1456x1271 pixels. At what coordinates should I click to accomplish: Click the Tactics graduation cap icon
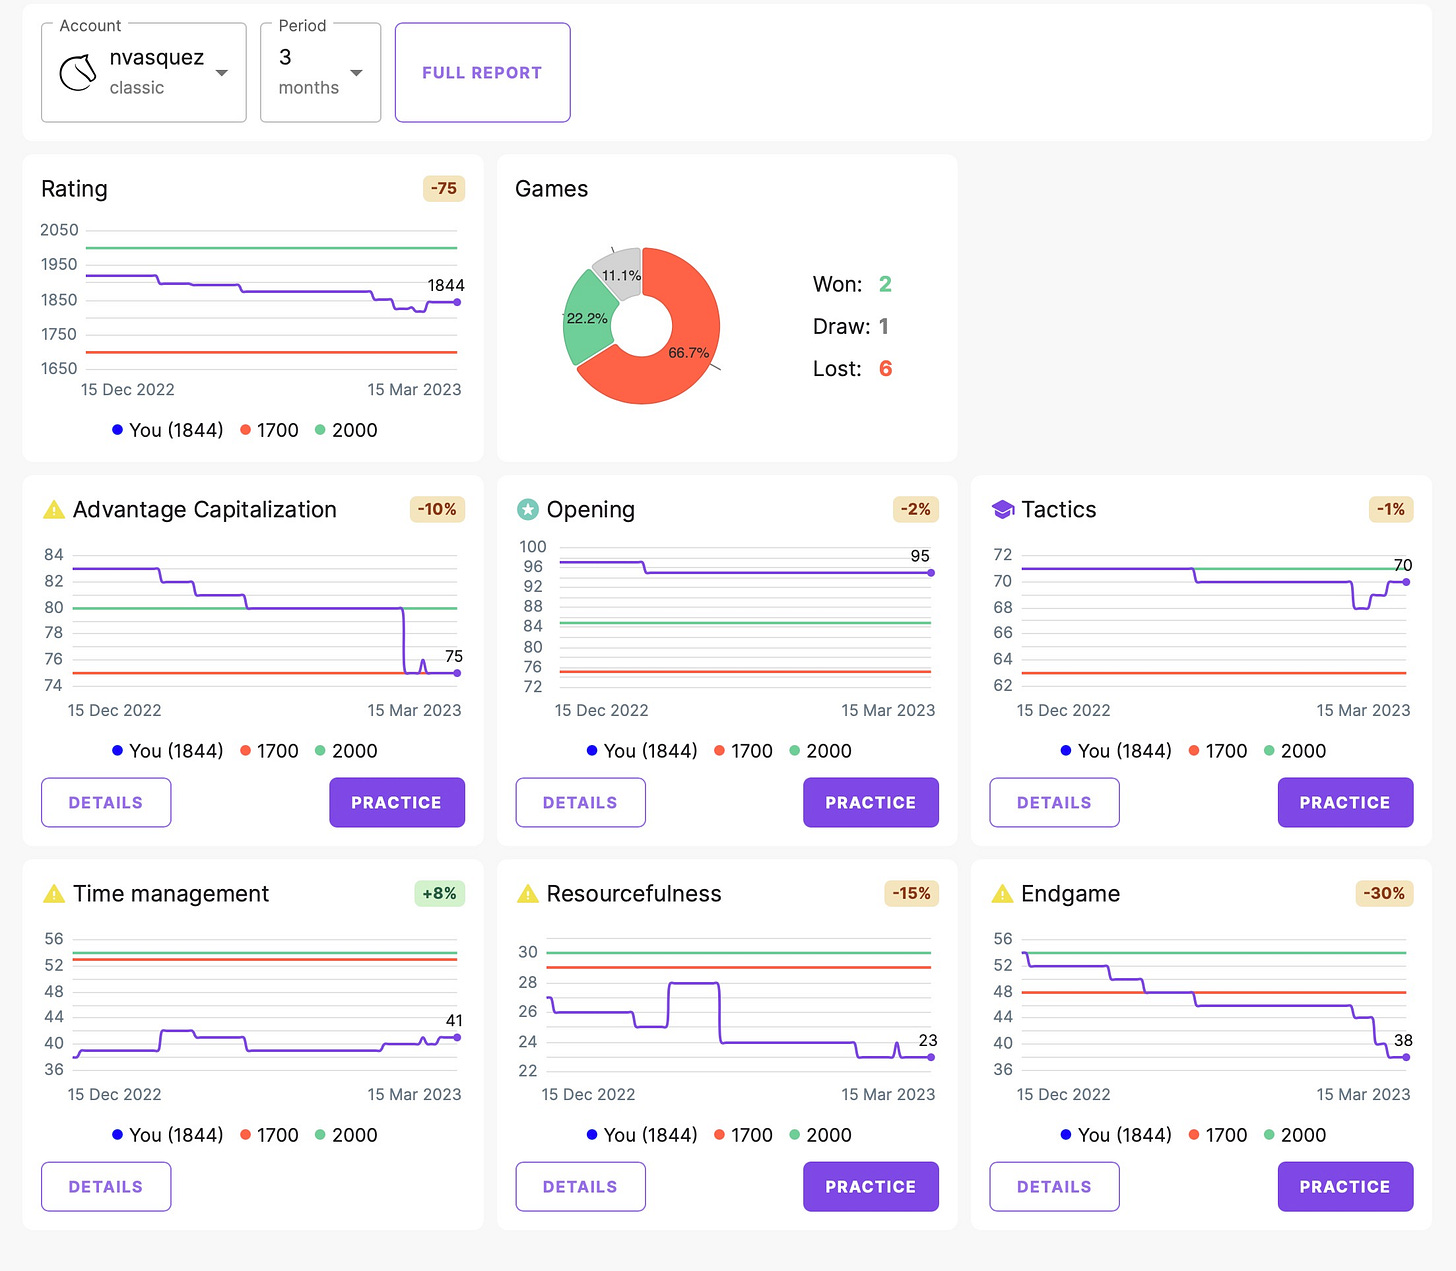pos(1002,510)
